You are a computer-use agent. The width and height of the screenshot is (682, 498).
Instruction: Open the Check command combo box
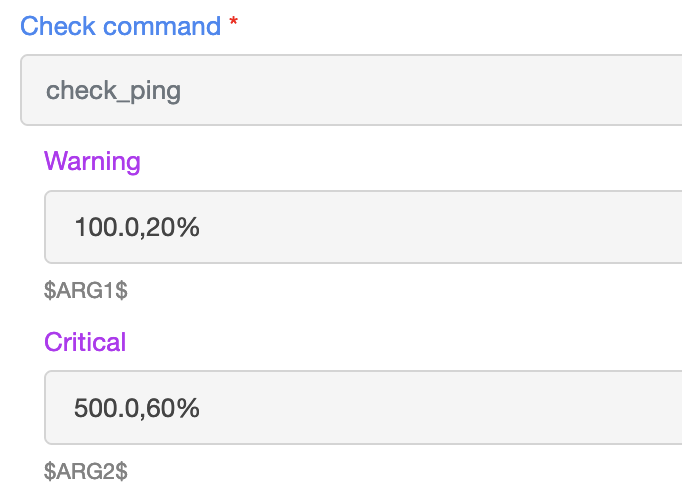click(351, 90)
